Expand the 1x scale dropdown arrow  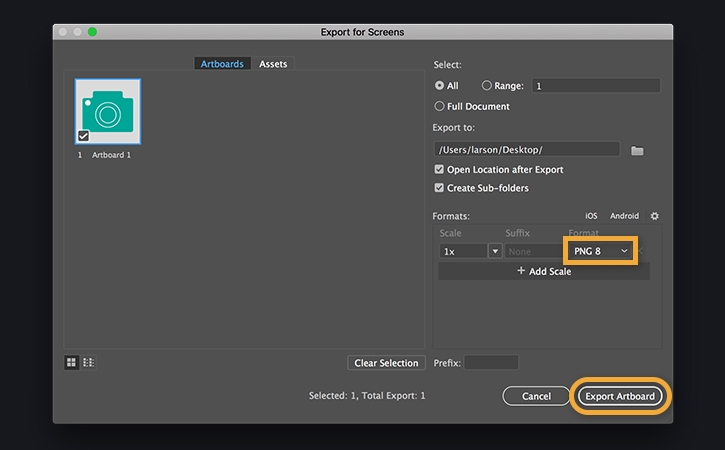tap(494, 251)
